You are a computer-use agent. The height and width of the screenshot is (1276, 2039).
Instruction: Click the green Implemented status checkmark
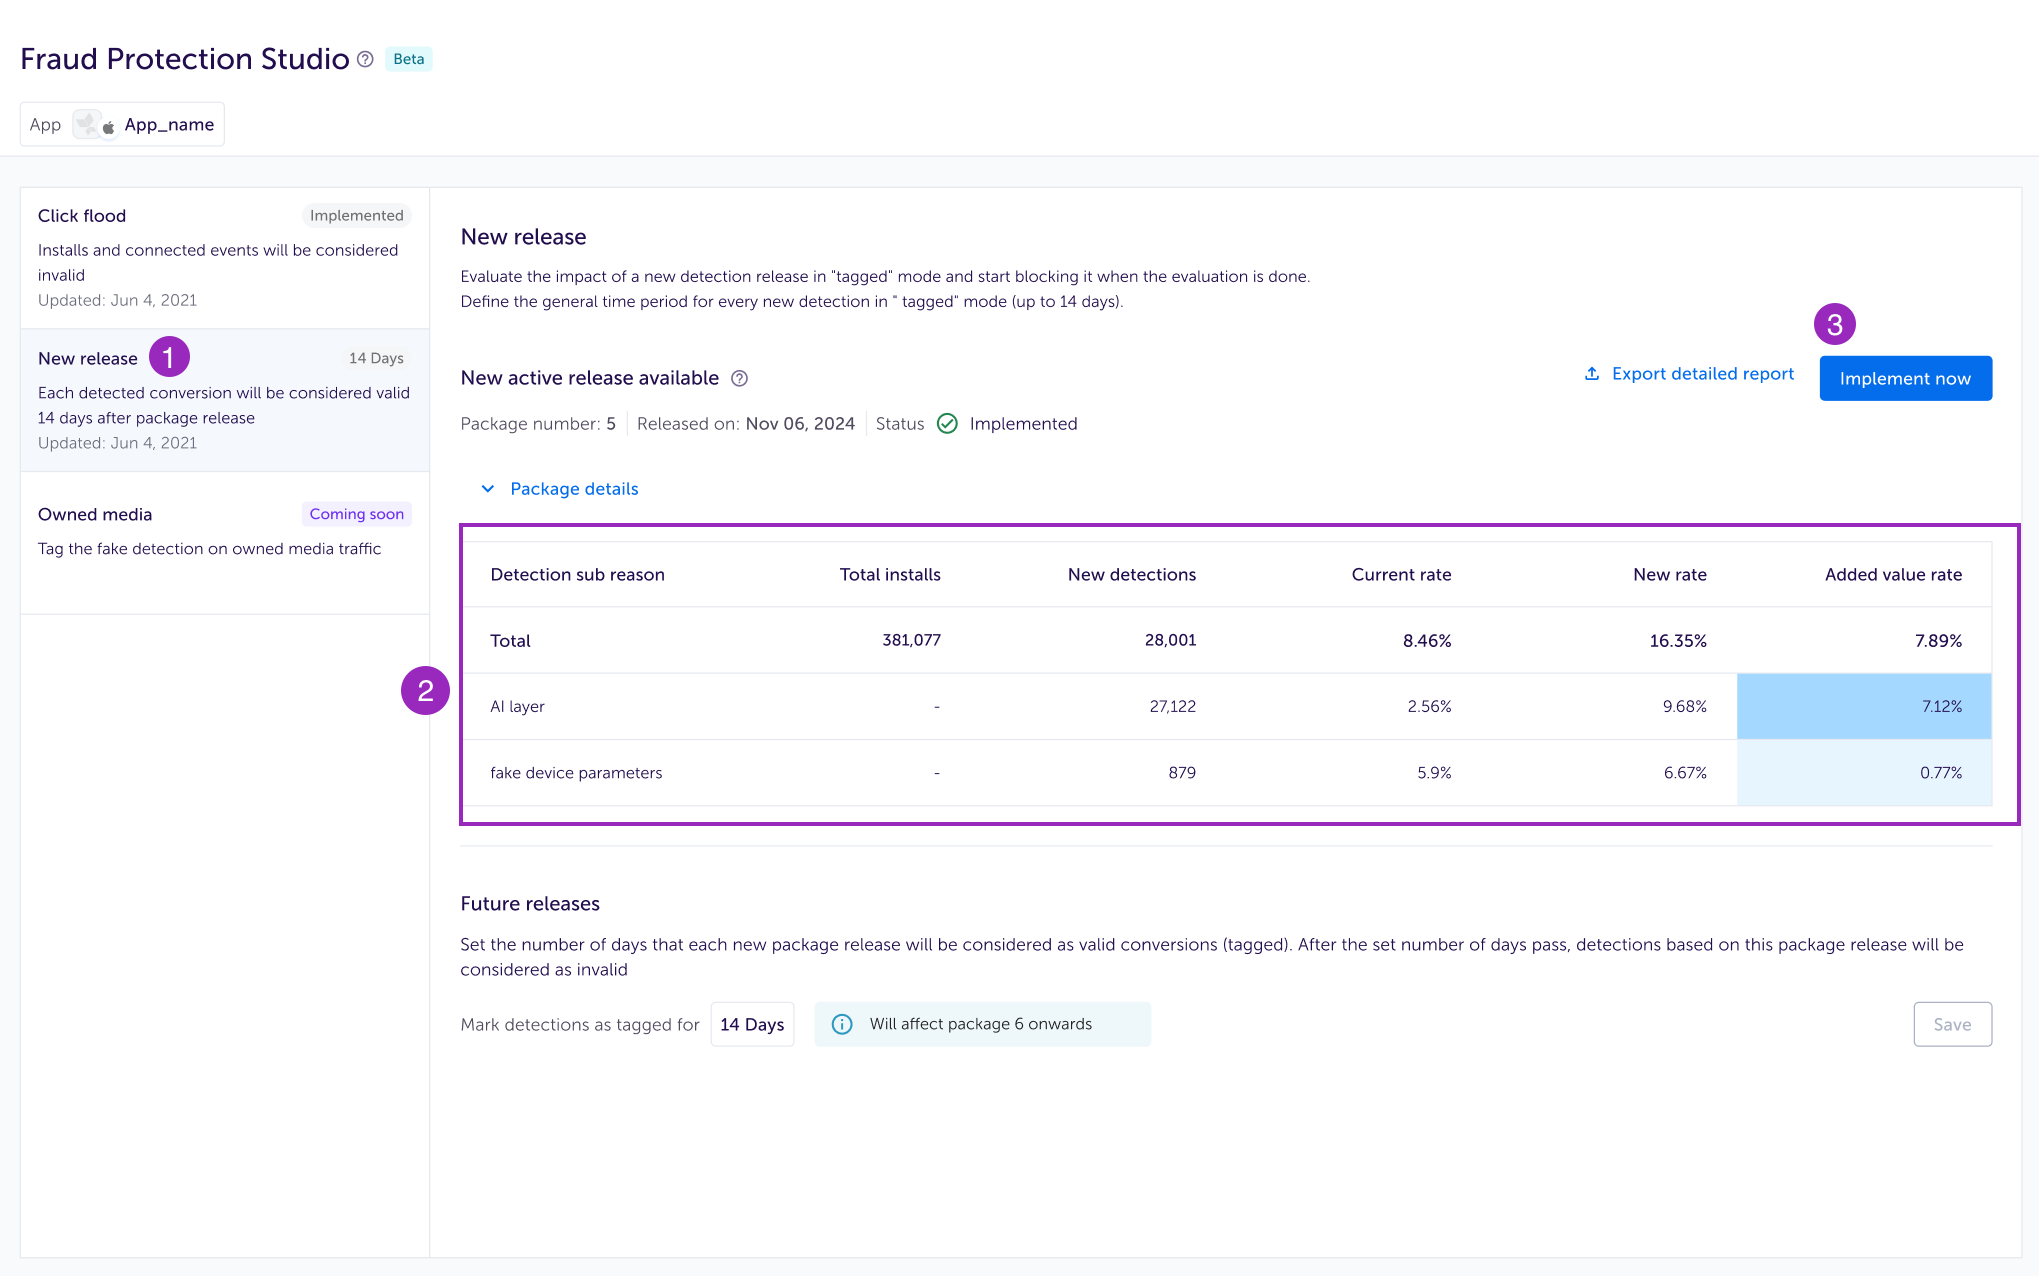pos(947,424)
